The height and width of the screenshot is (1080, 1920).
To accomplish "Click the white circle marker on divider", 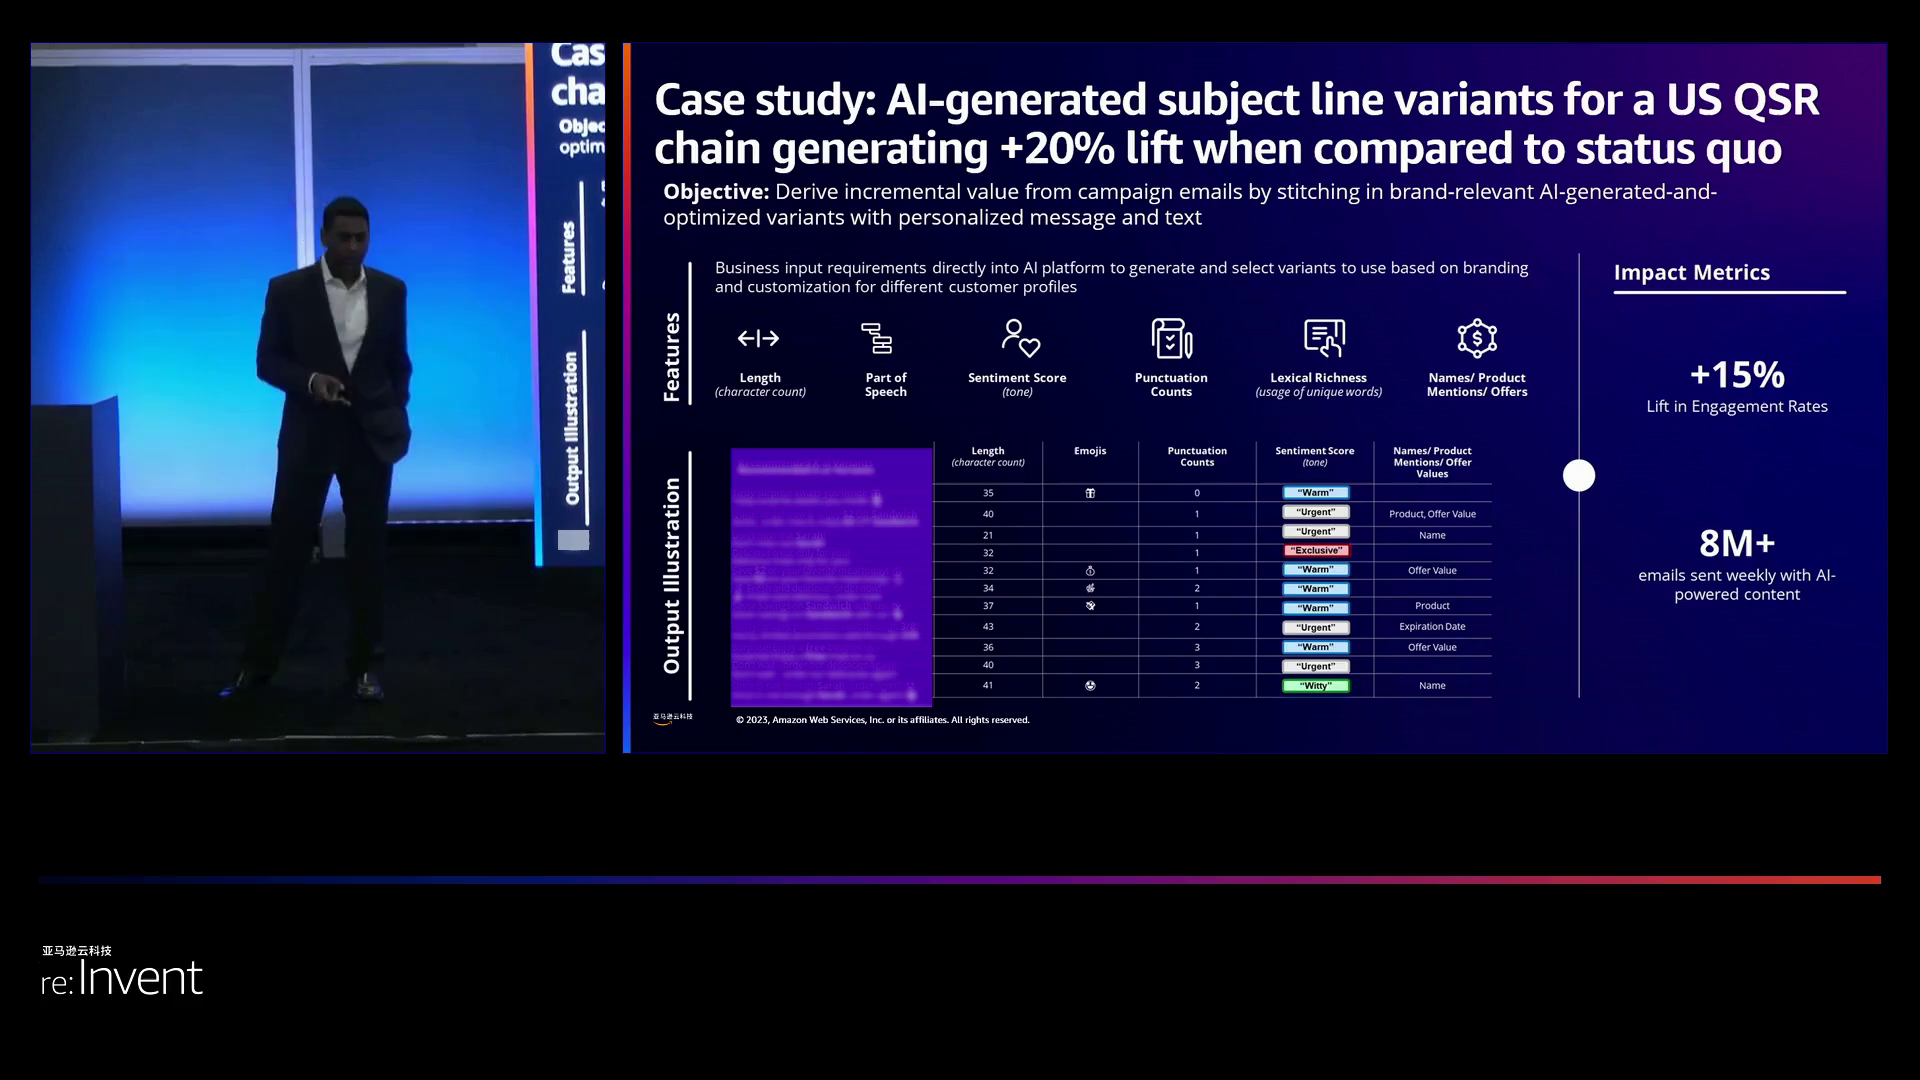I will coord(1578,476).
